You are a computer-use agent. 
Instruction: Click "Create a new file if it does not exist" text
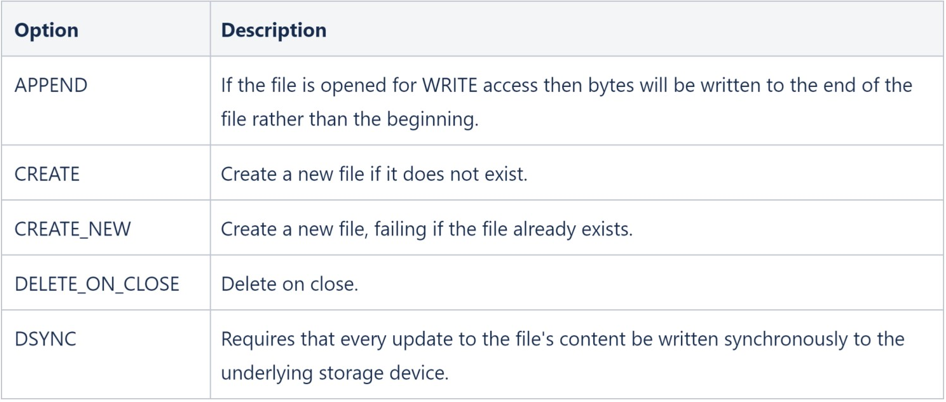(x=373, y=174)
